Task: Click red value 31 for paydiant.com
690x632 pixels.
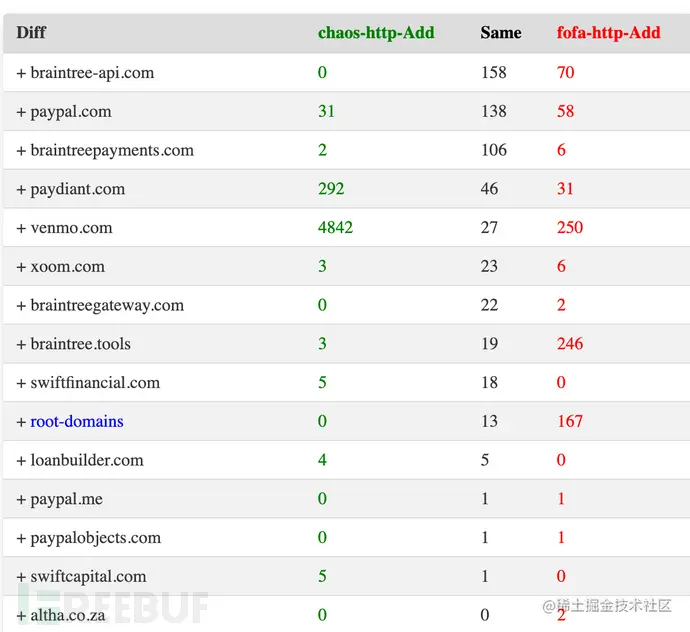Action: (x=565, y=189)
